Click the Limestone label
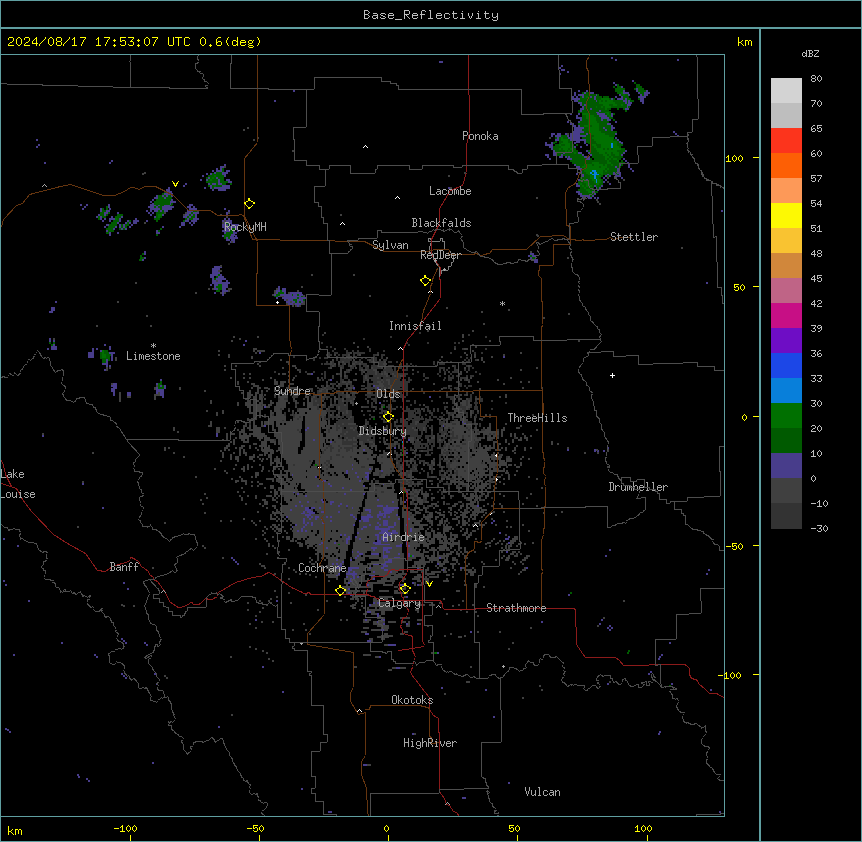This screenshot has height=842, width=862. coord(153,356)
